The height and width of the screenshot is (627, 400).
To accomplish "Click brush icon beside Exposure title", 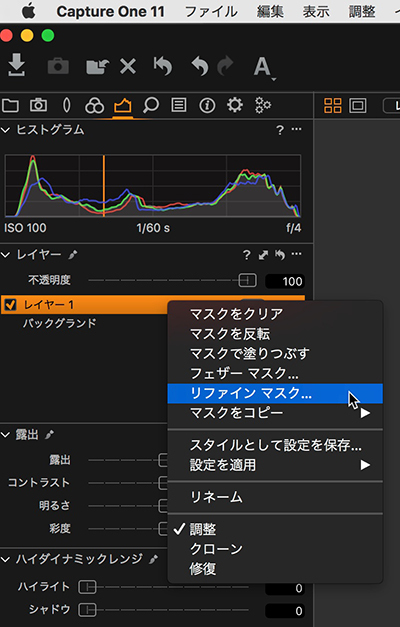I will coord(50,435).
